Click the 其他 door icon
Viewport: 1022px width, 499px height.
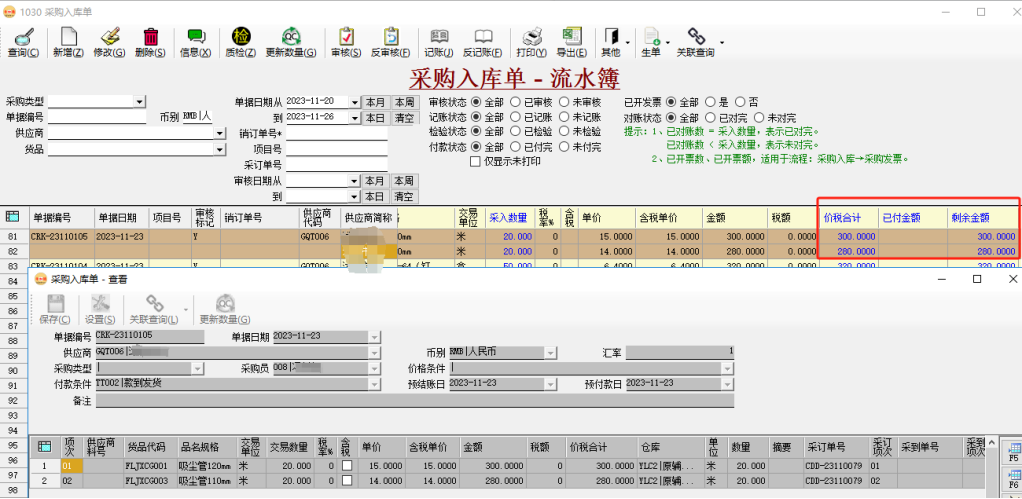pos(611,37)
